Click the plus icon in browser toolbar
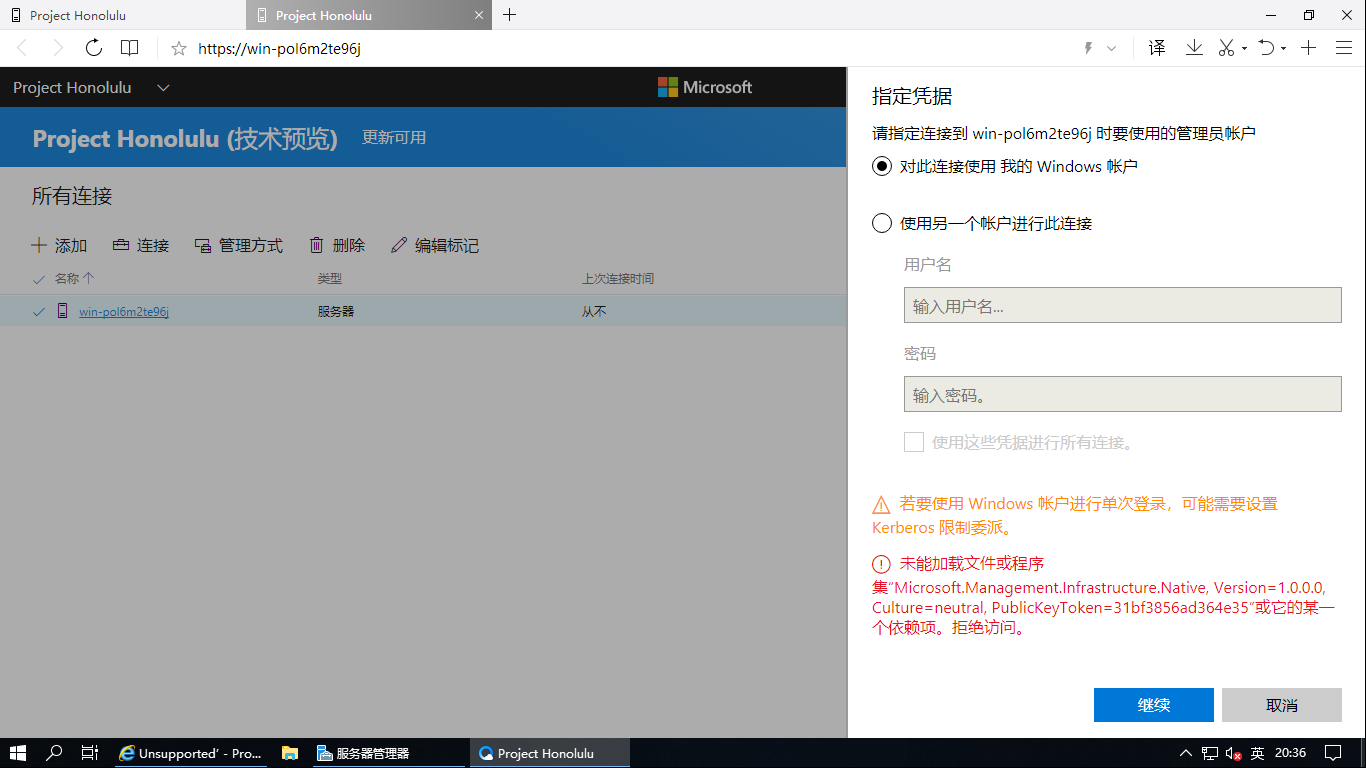Image resolution: width=1366 pixels, height=768 pixels. 1308,48
